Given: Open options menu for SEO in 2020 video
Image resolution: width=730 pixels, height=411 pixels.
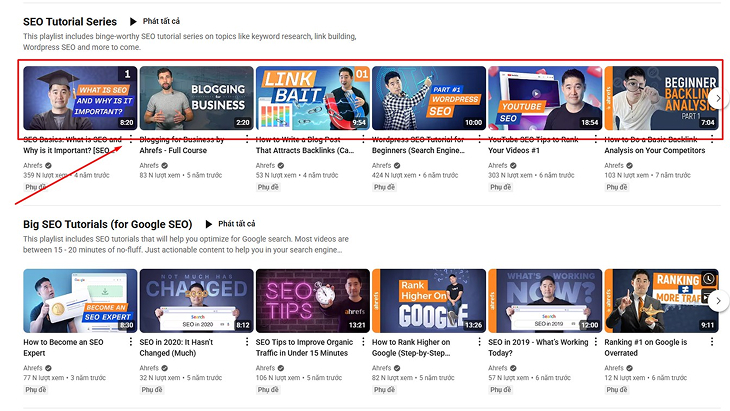Looking at the screenshot, I should coord(247,342).
